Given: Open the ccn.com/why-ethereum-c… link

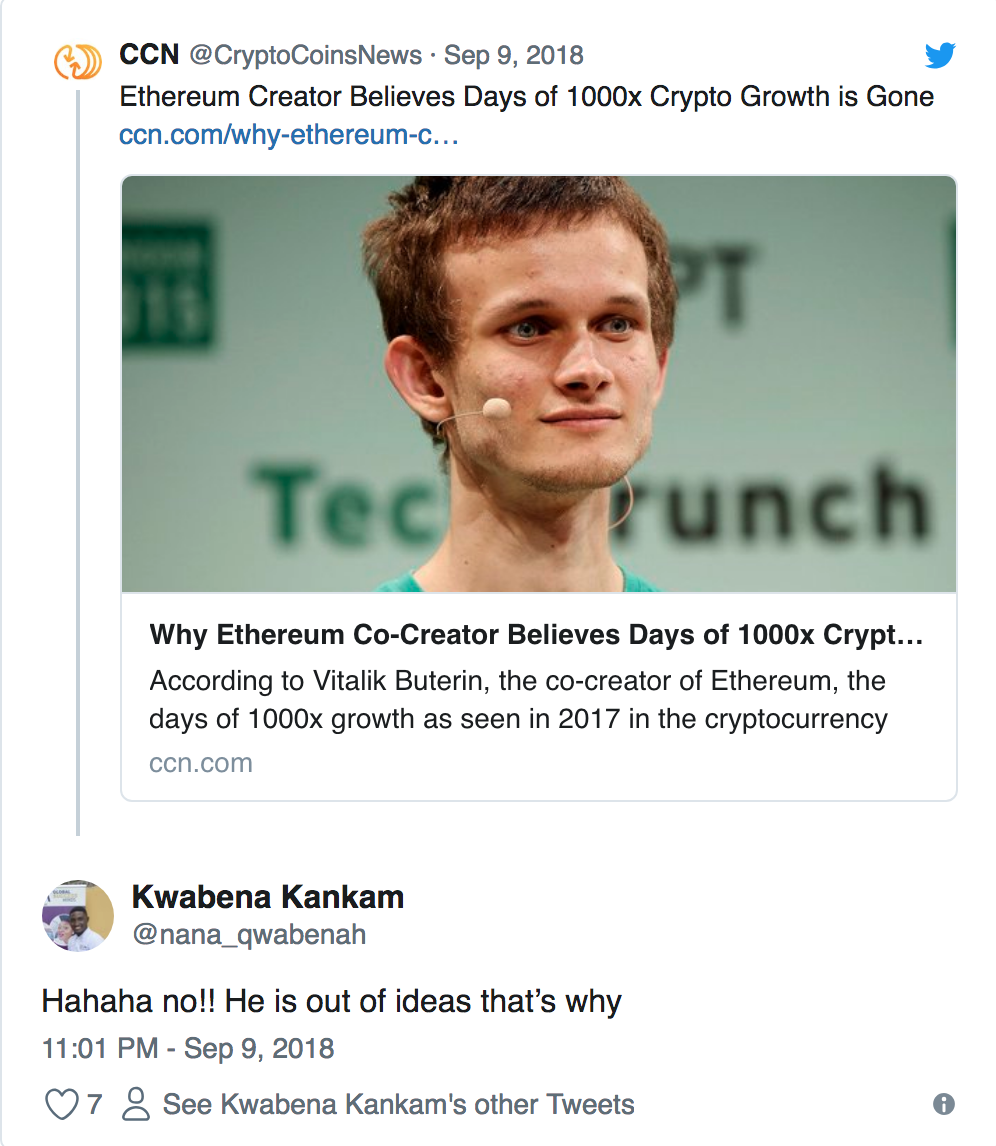Looking at the screenshot, I should 288,135.
